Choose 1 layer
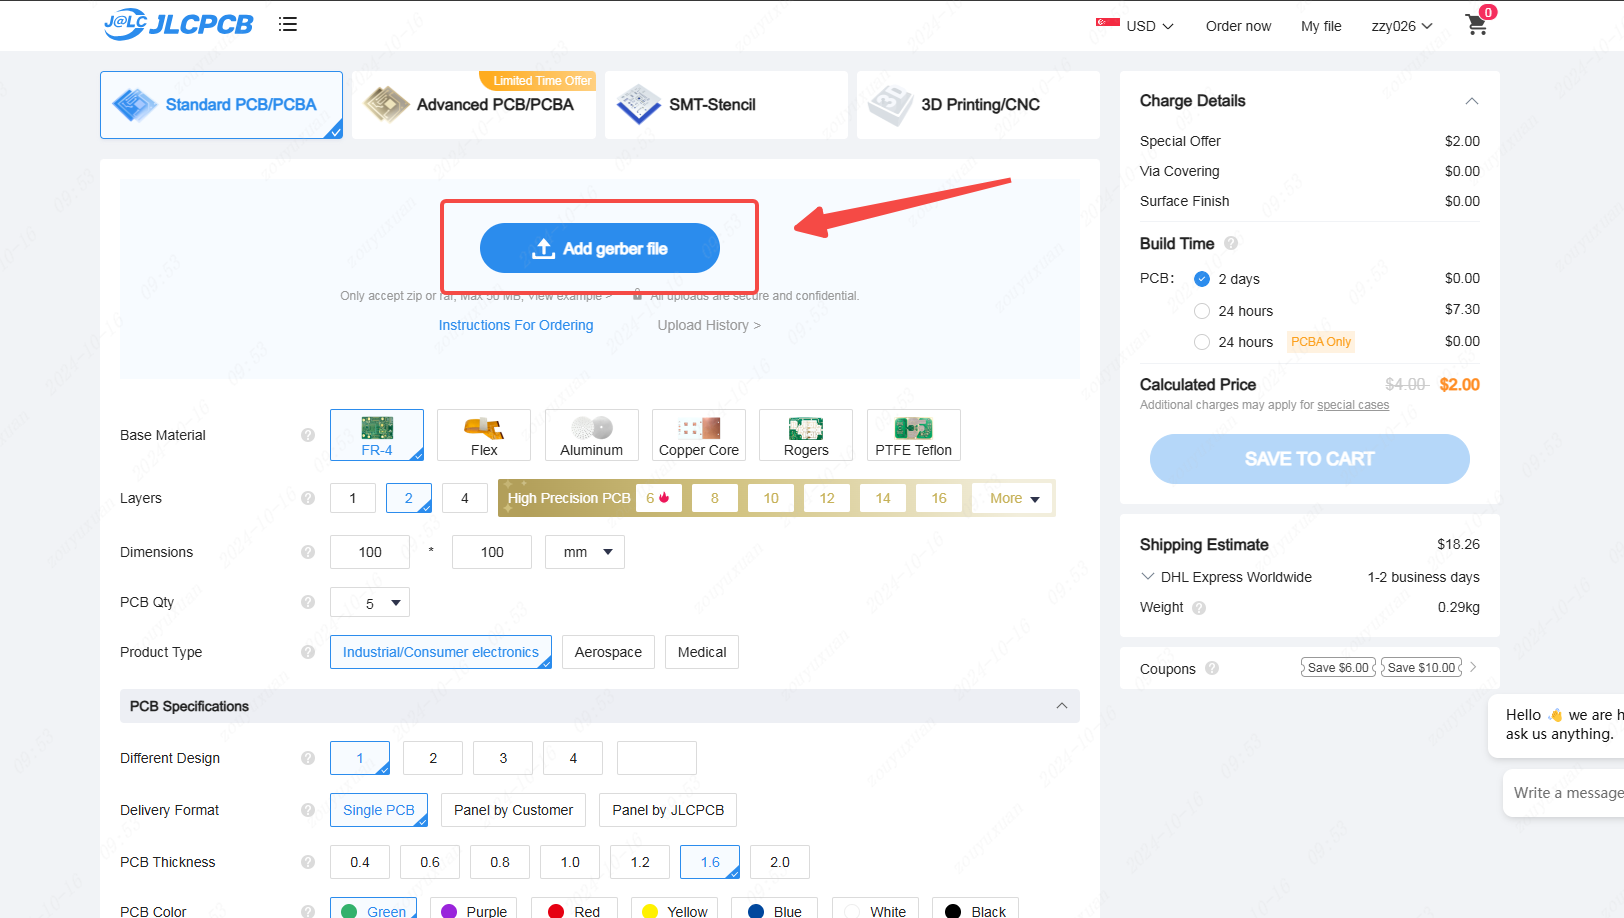This screenshot has width=1624, height=918. pos(353,498)
